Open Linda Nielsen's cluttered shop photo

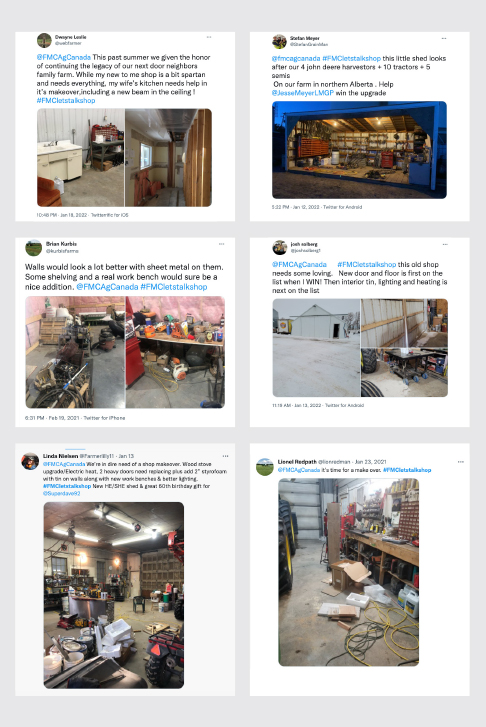(114, 595)
